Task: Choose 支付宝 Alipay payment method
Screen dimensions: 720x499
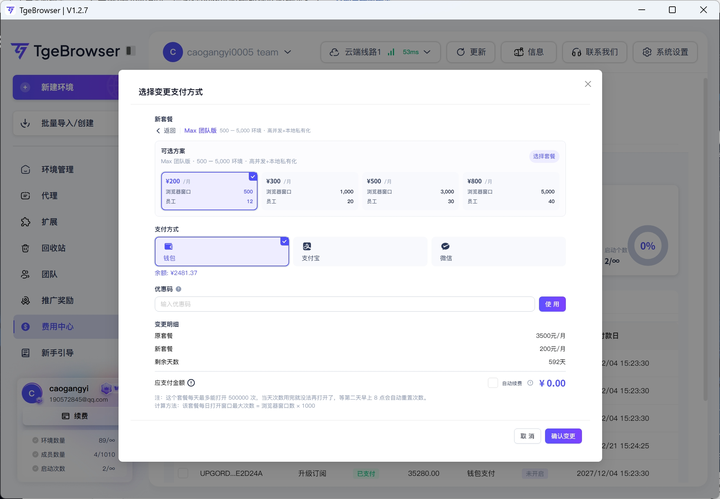Action: click(x=360, y=252)
